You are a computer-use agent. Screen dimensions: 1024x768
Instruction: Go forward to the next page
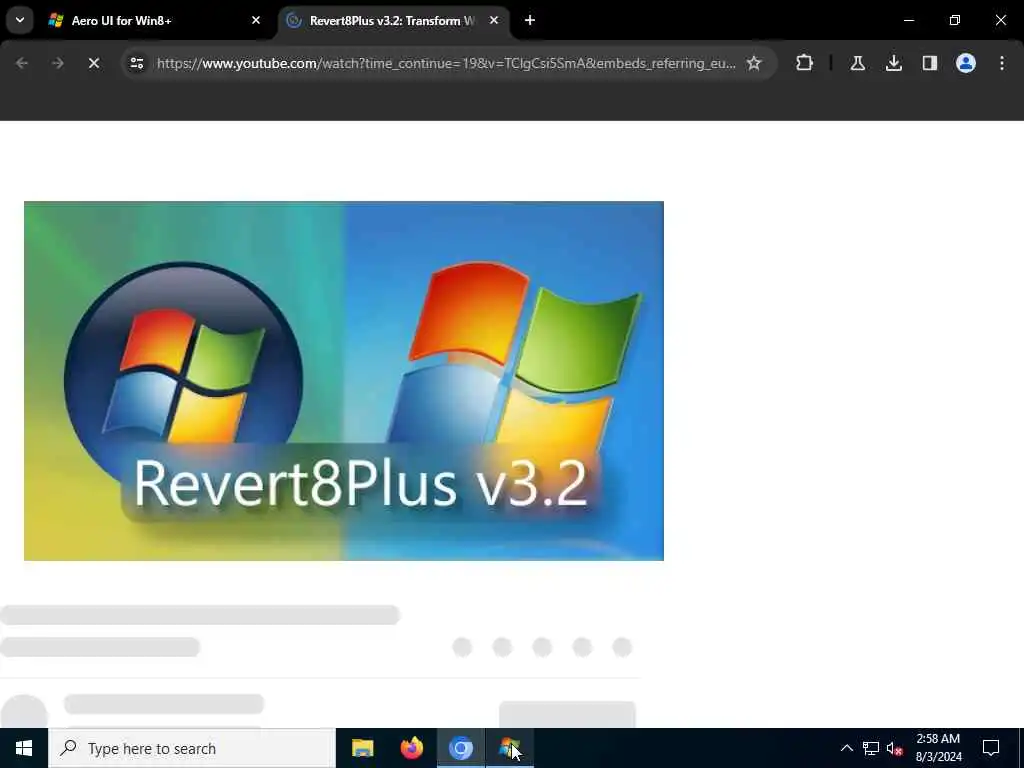tap(57, 63)
